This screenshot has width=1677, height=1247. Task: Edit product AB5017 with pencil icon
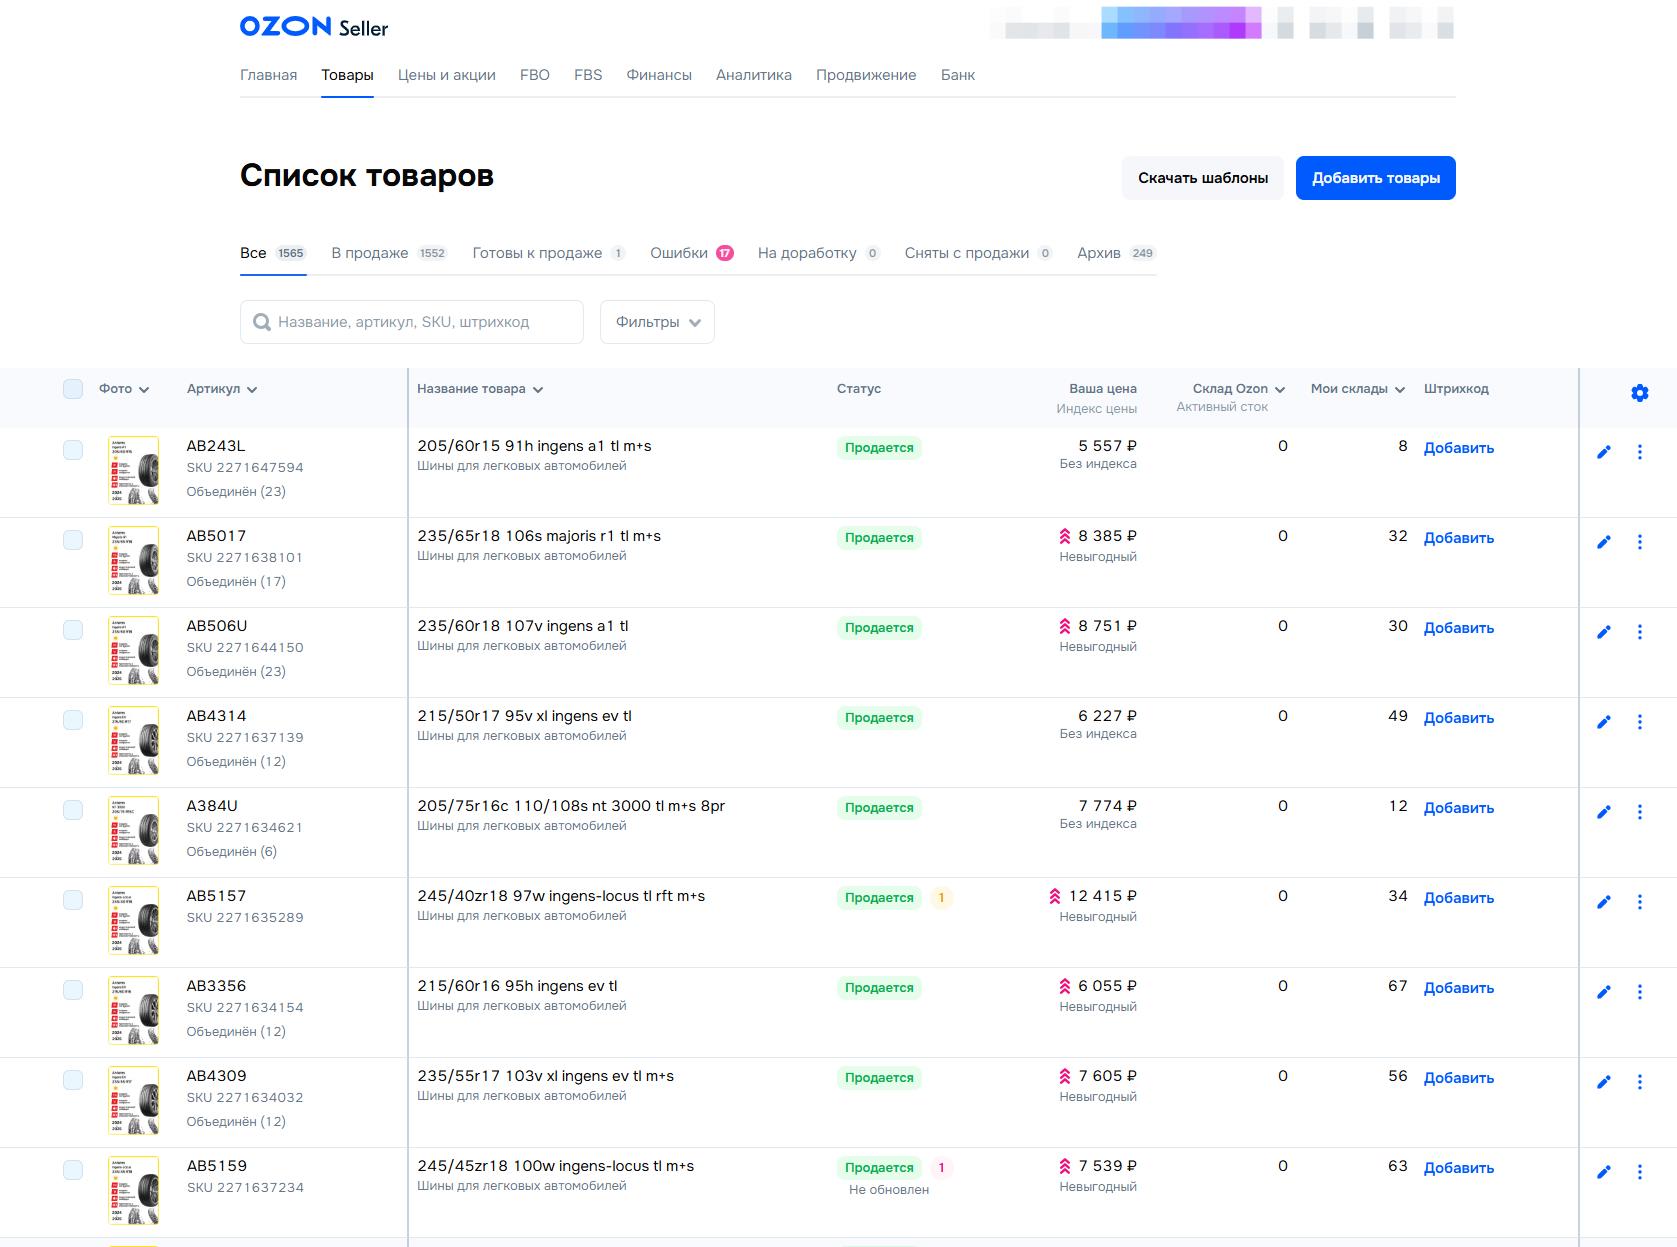click(1604, 542)
